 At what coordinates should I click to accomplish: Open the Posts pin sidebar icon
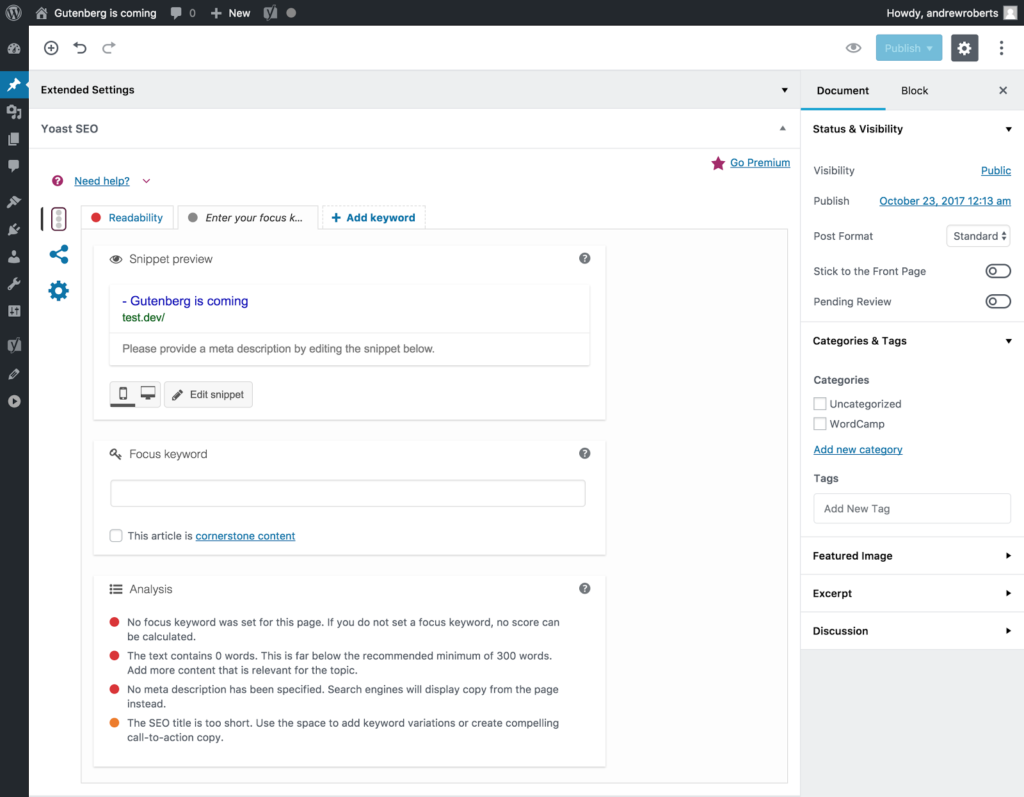14,84
